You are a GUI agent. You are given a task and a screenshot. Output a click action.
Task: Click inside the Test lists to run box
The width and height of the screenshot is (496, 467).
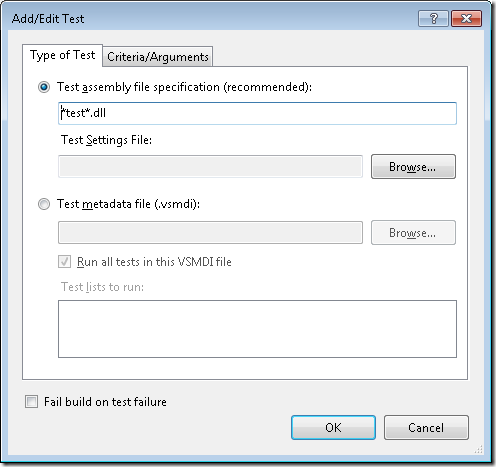point(257,329)
